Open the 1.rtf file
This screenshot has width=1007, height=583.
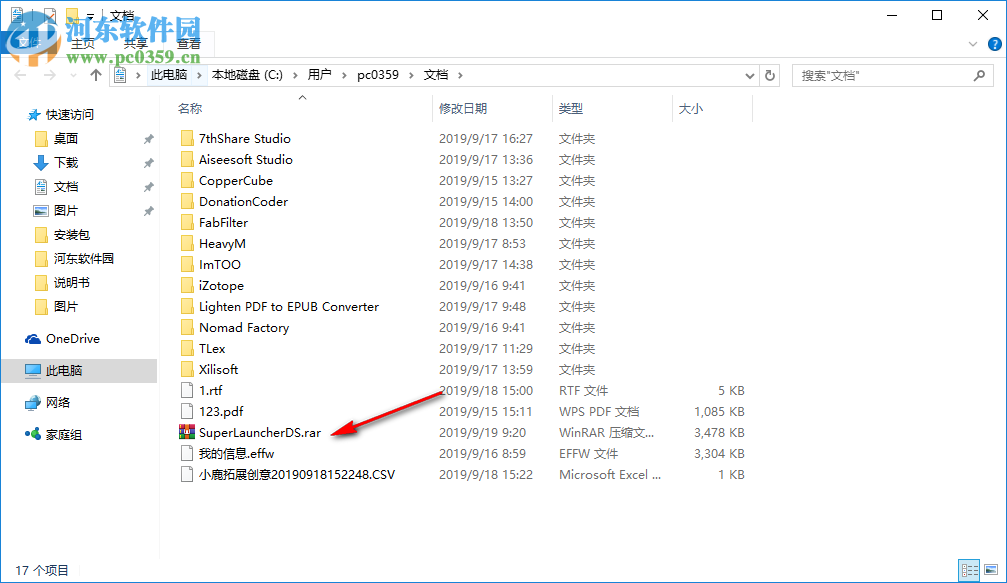tap(209, 390)
